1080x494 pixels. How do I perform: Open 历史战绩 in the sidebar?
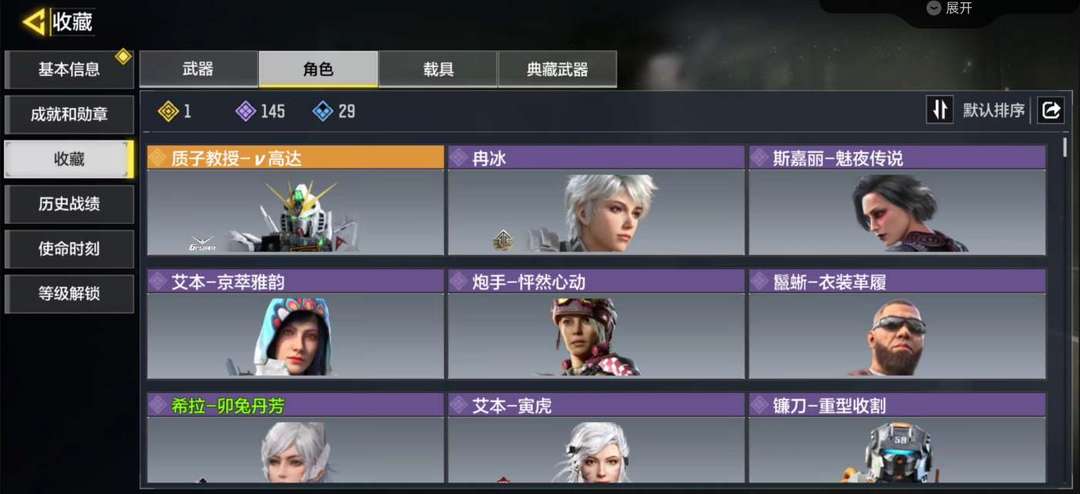[x=69, y=204]
